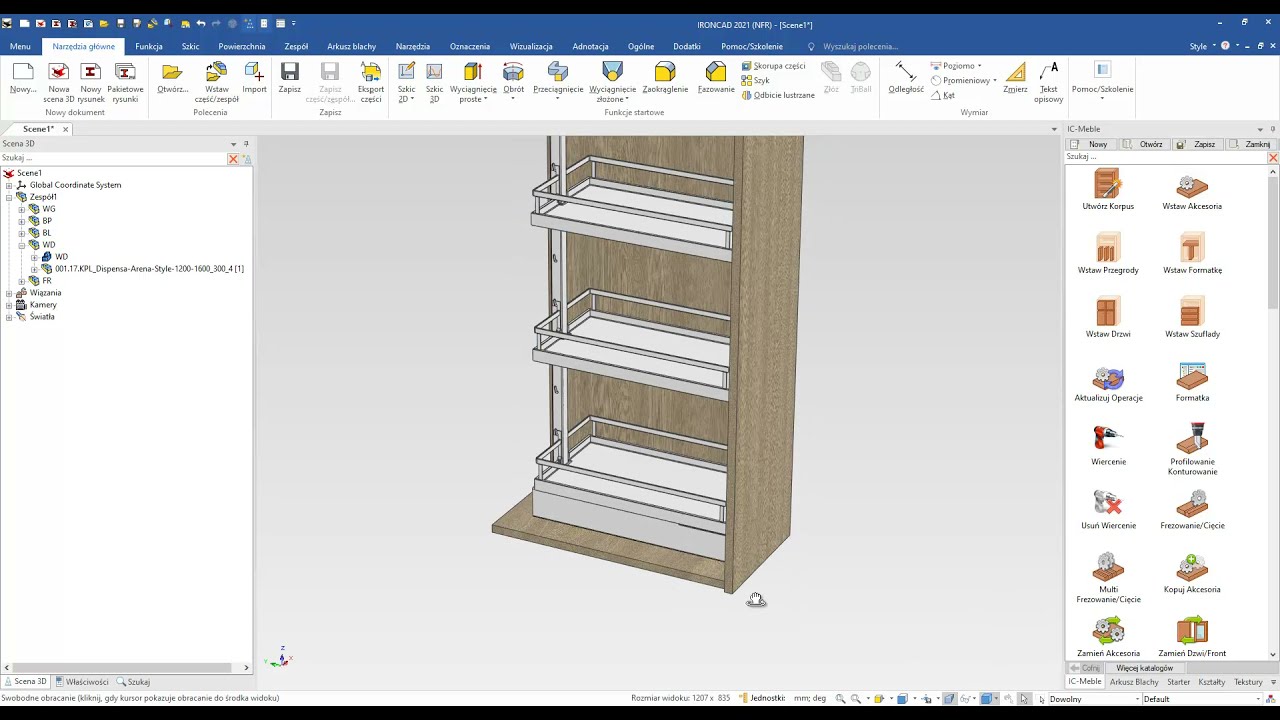Pin the Scena 3D panel
Viewport: 1280px width, 720px height.
tap(246, 144)
